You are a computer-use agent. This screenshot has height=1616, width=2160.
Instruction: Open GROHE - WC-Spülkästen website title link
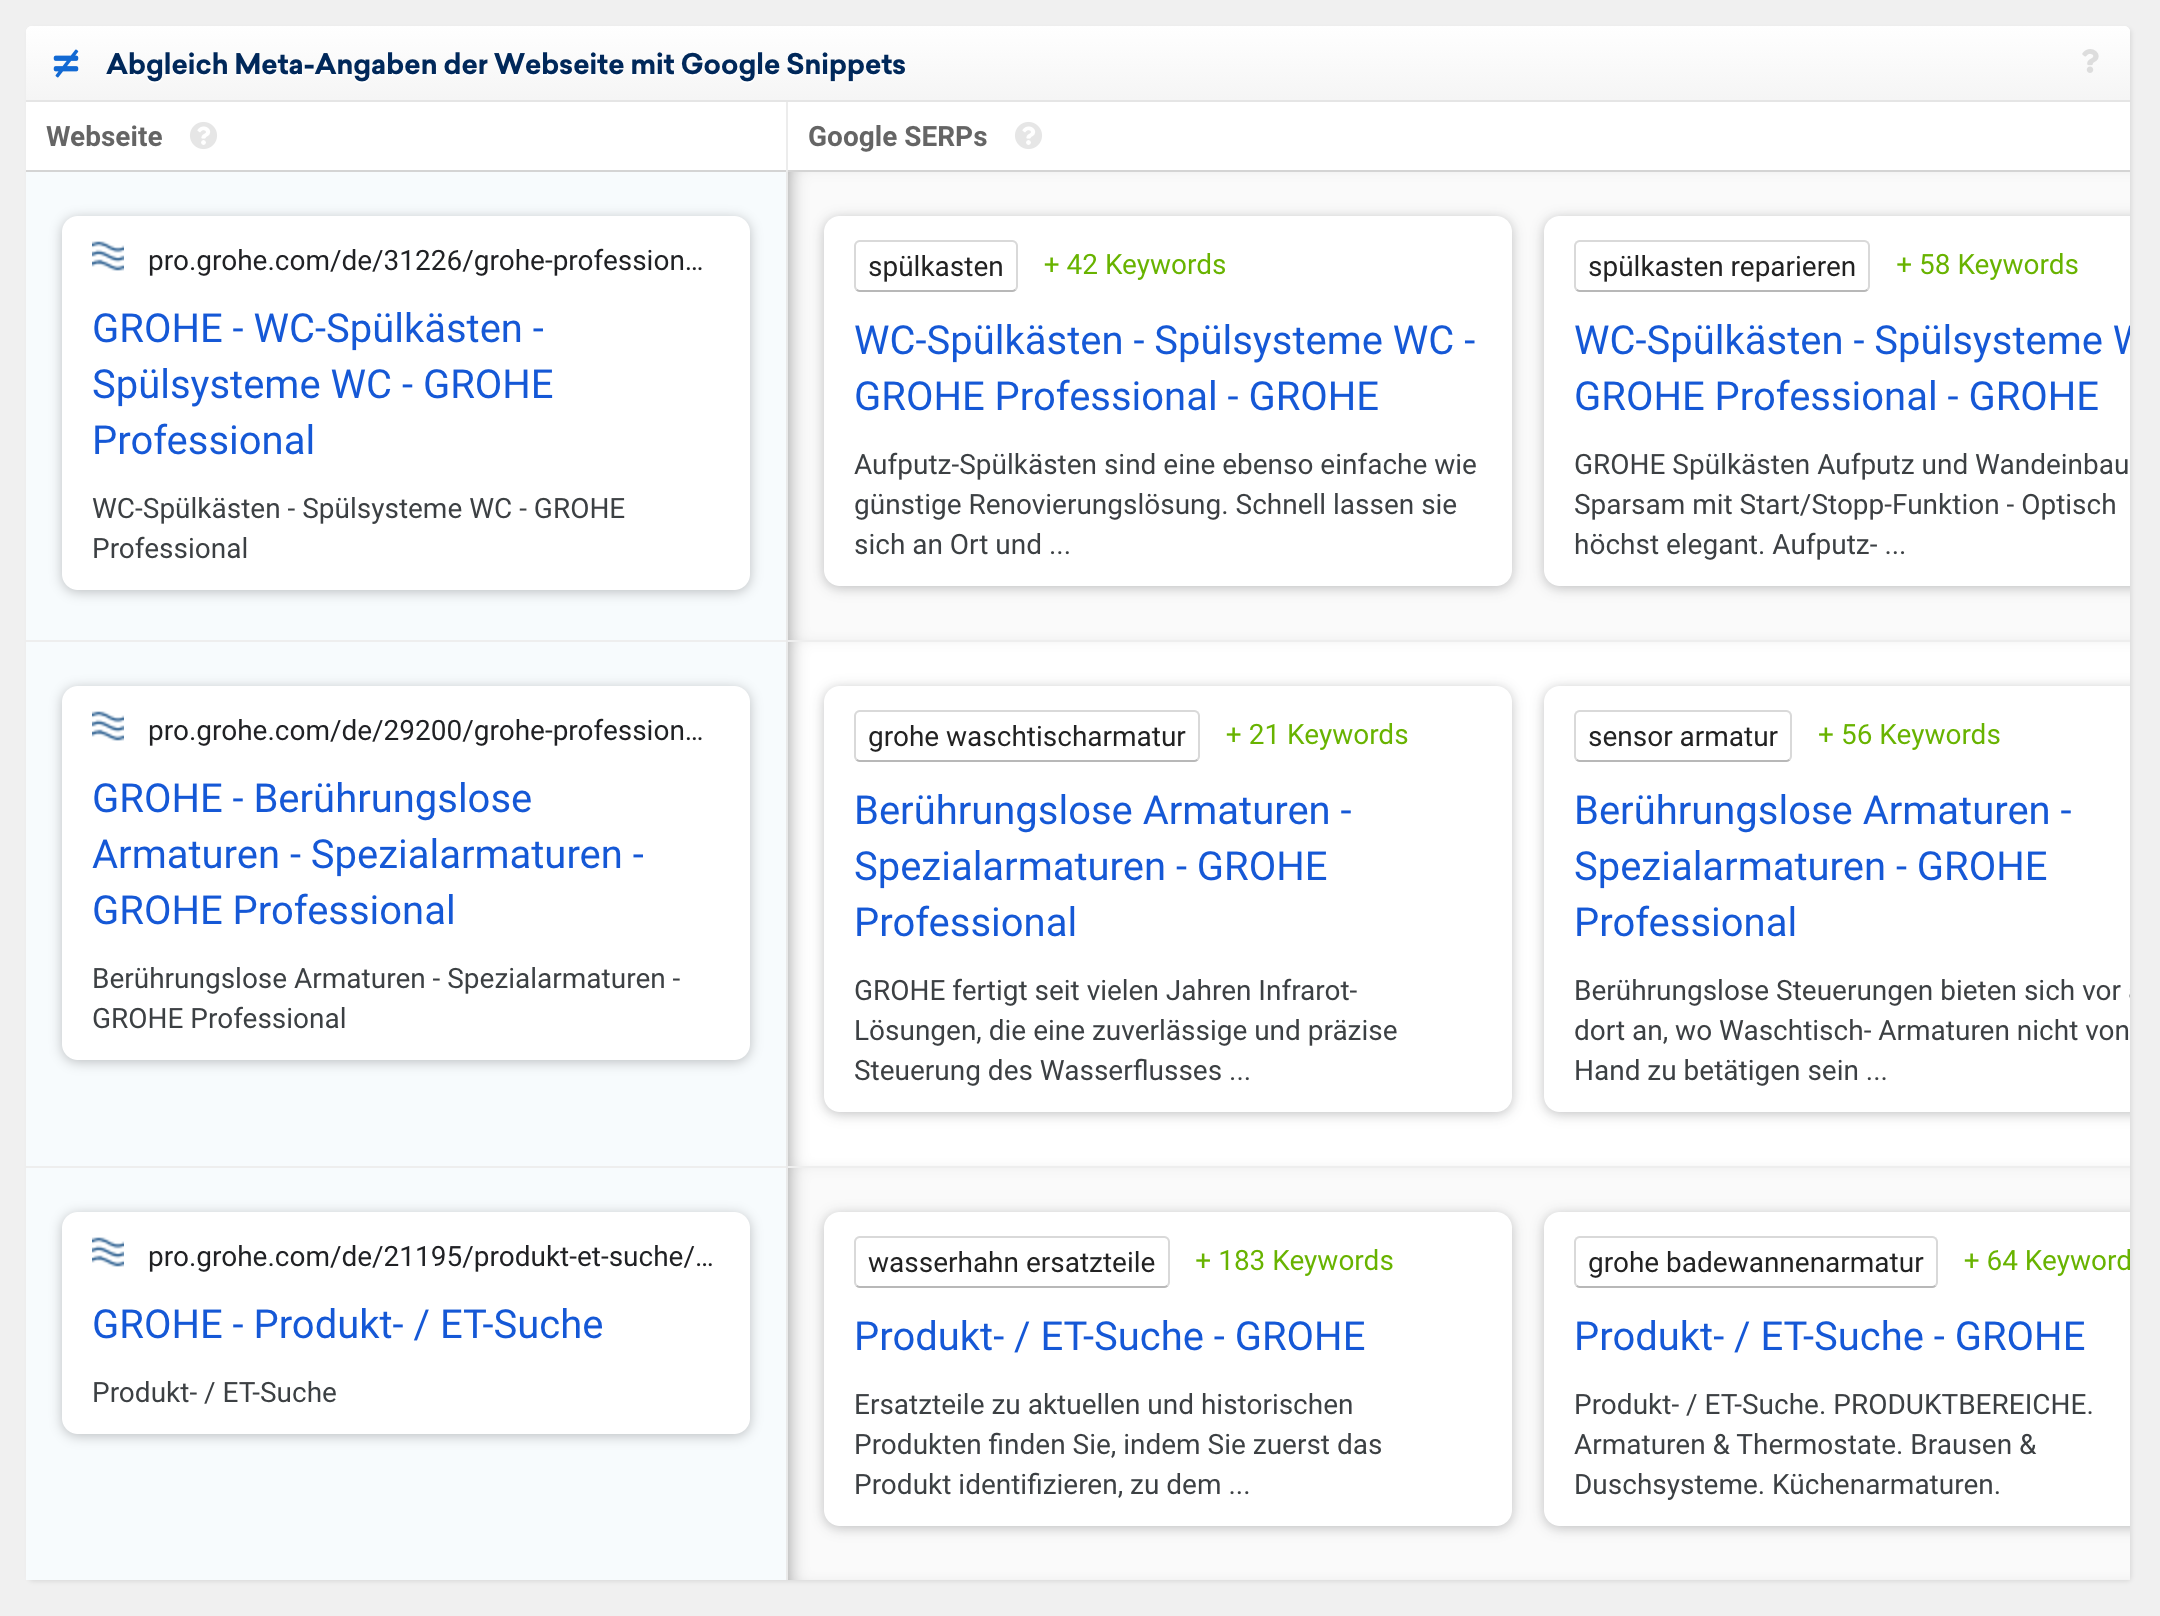[322, 384]
